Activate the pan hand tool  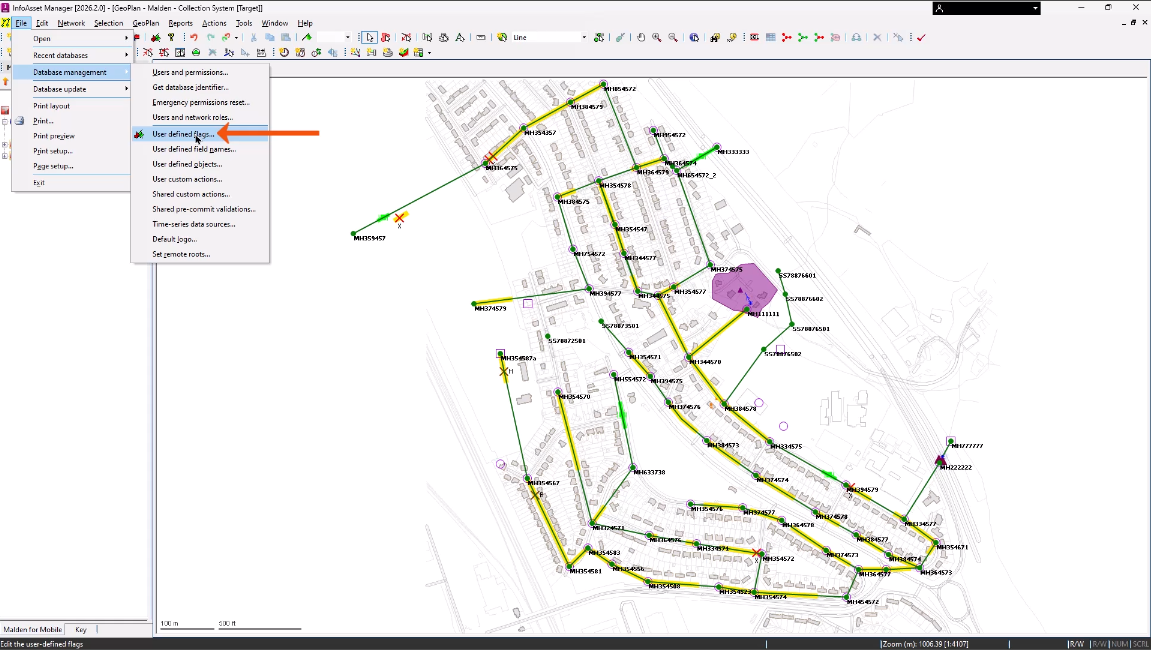click(641, 38)
